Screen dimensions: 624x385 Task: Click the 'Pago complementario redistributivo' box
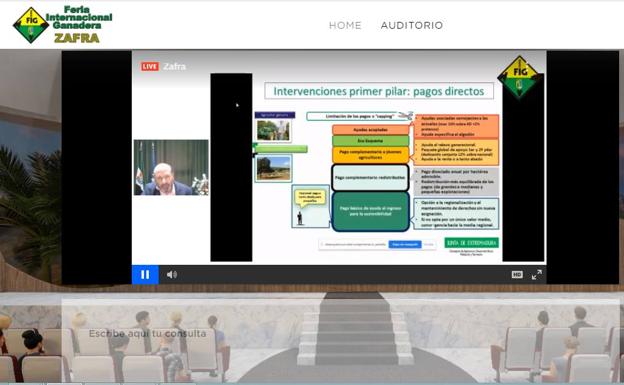370,178
